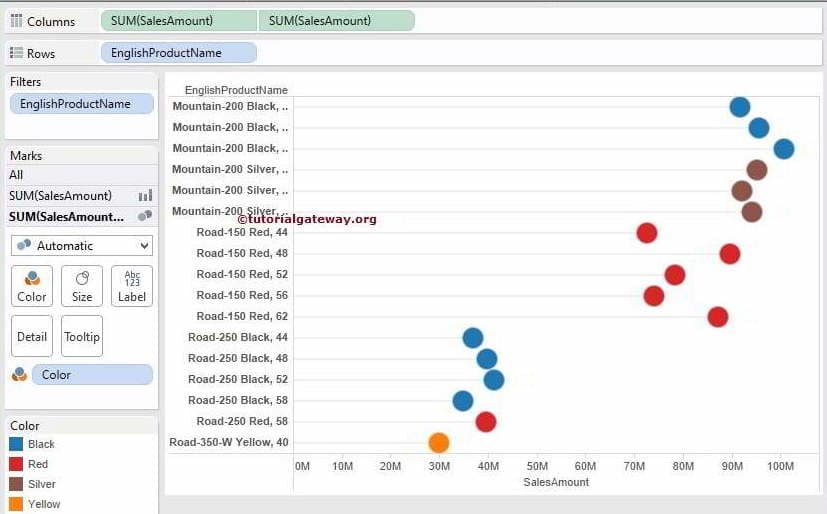Click the Red legend swatch
Screen dimensions: 827x514
coord(16,464)
